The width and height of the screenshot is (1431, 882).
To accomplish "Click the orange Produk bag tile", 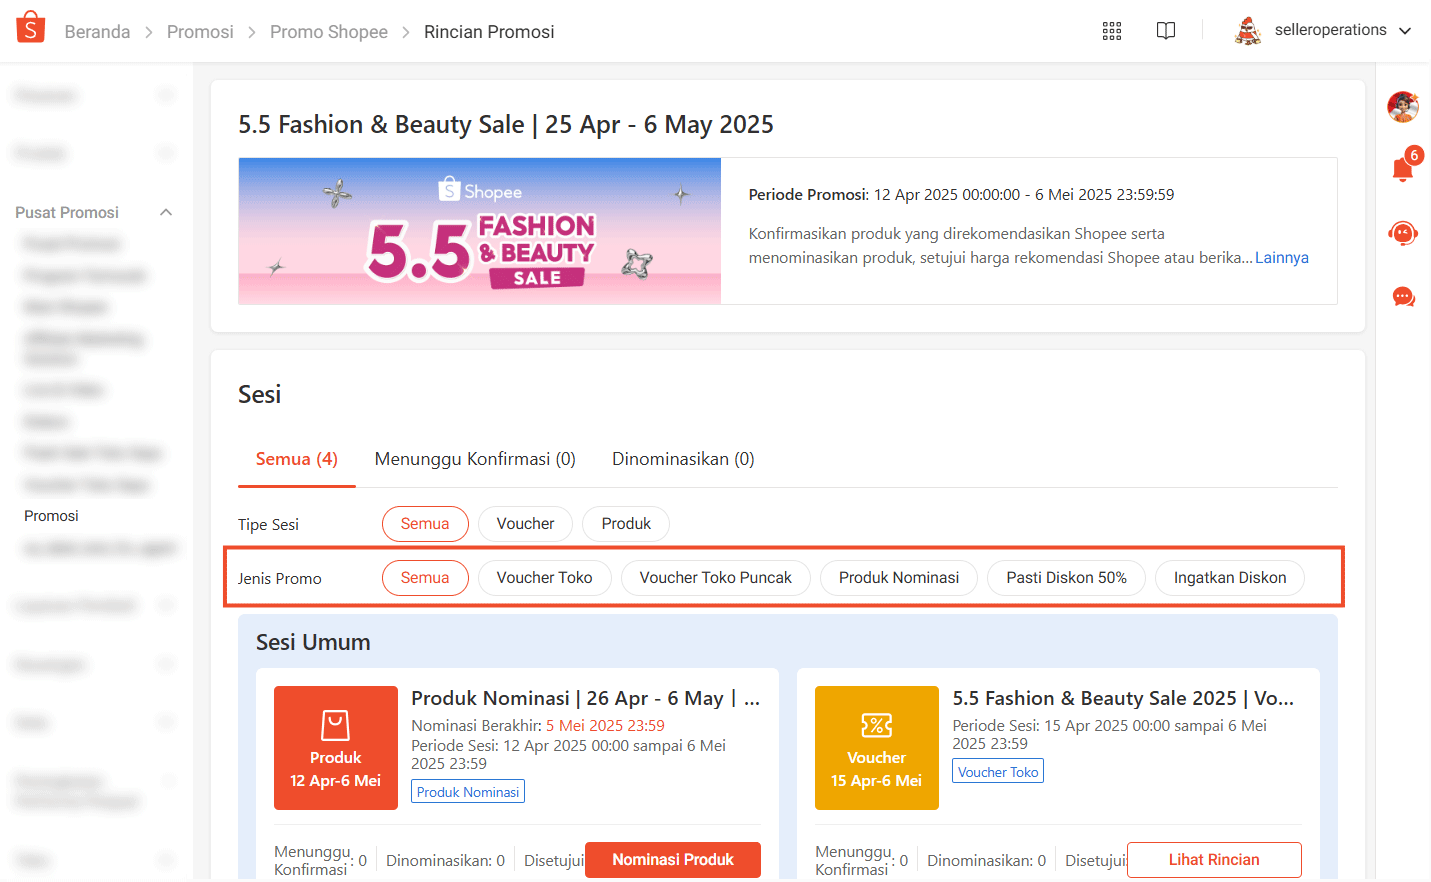I will point(336,748).
